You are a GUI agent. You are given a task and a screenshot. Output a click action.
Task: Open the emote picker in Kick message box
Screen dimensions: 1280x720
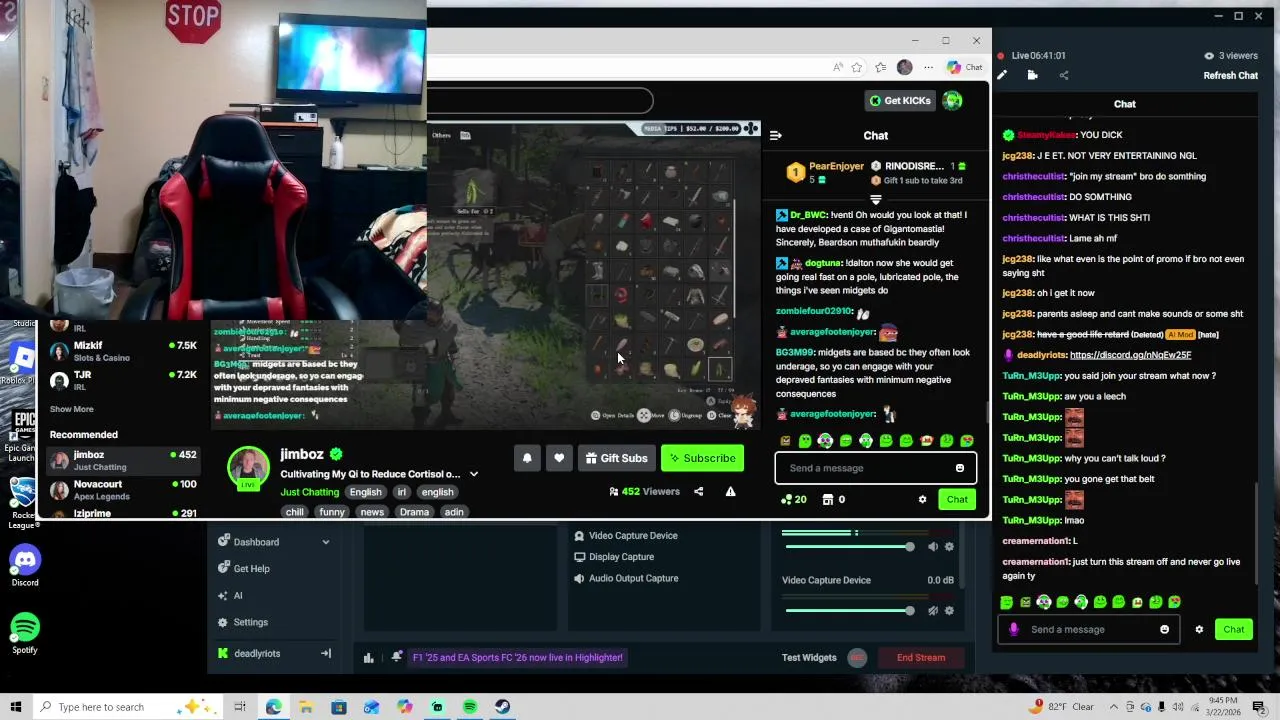pos(960,468)
